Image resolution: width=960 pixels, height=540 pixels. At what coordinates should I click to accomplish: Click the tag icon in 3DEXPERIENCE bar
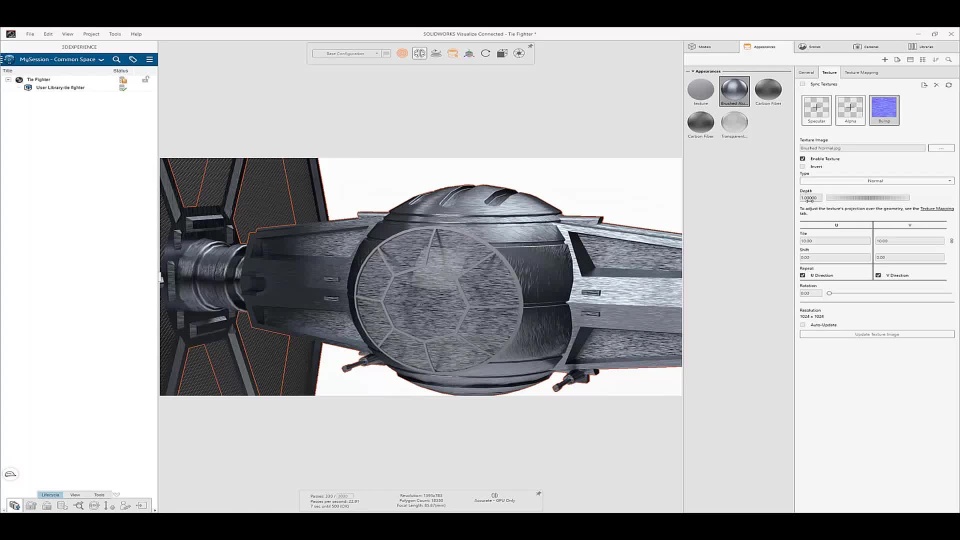point(132,59)
